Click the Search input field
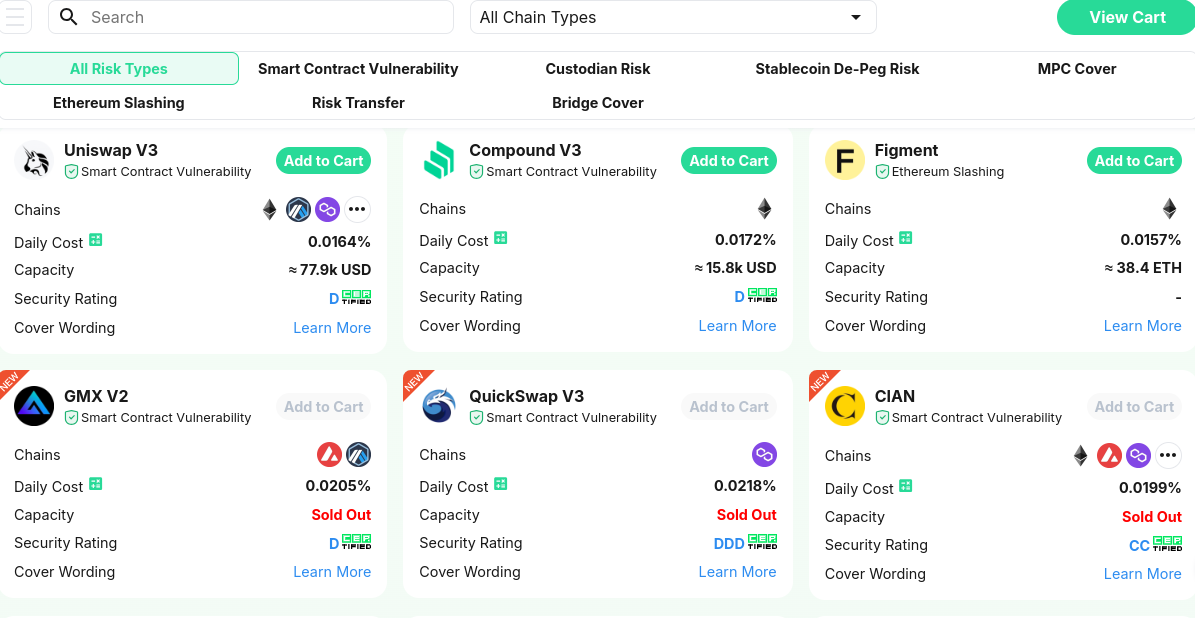 click(x=265, y=17)
